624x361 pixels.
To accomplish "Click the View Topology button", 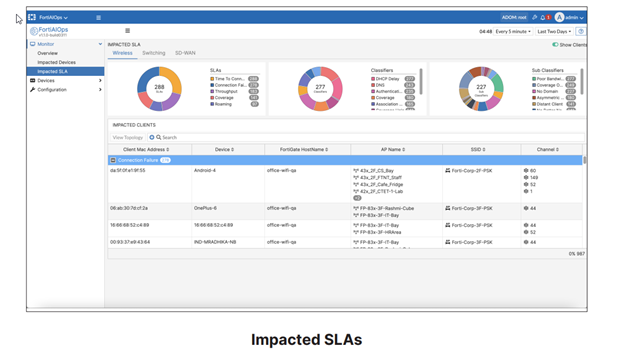I will (x=127, y=137).
